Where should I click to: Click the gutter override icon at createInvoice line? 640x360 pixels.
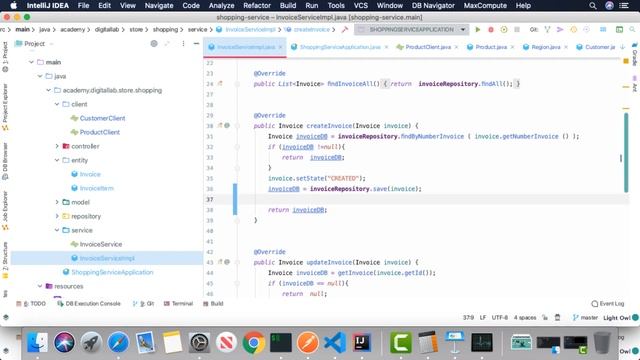(220, 126)
